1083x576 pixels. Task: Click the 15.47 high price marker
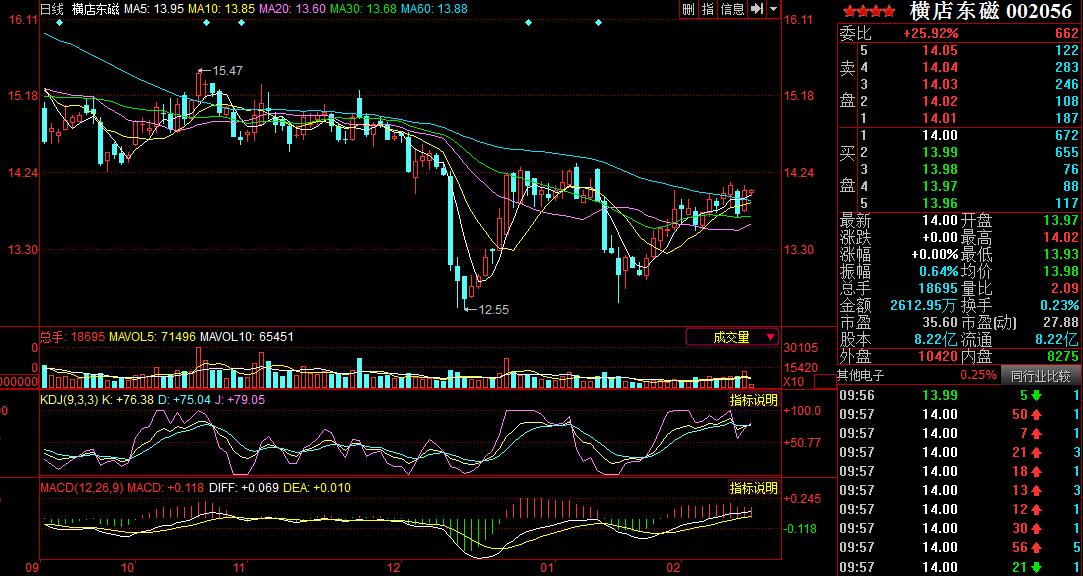click(x=227, y=71)
